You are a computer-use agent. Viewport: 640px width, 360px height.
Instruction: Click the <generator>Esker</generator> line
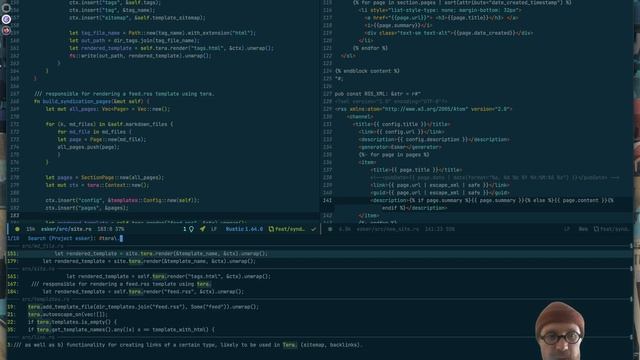click(400, 147)
